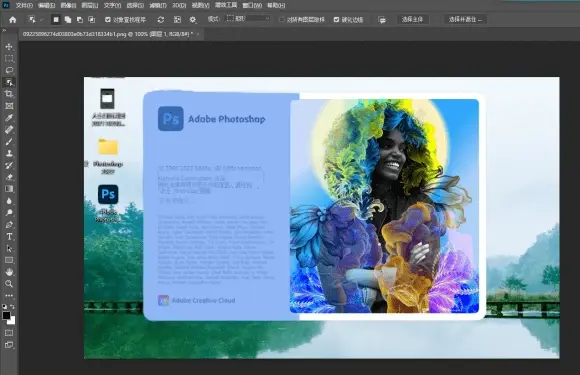Open the 模式 selection mode dropdown
The width and height of the screenshot is (580, 375).
click(x=248, y=18)
